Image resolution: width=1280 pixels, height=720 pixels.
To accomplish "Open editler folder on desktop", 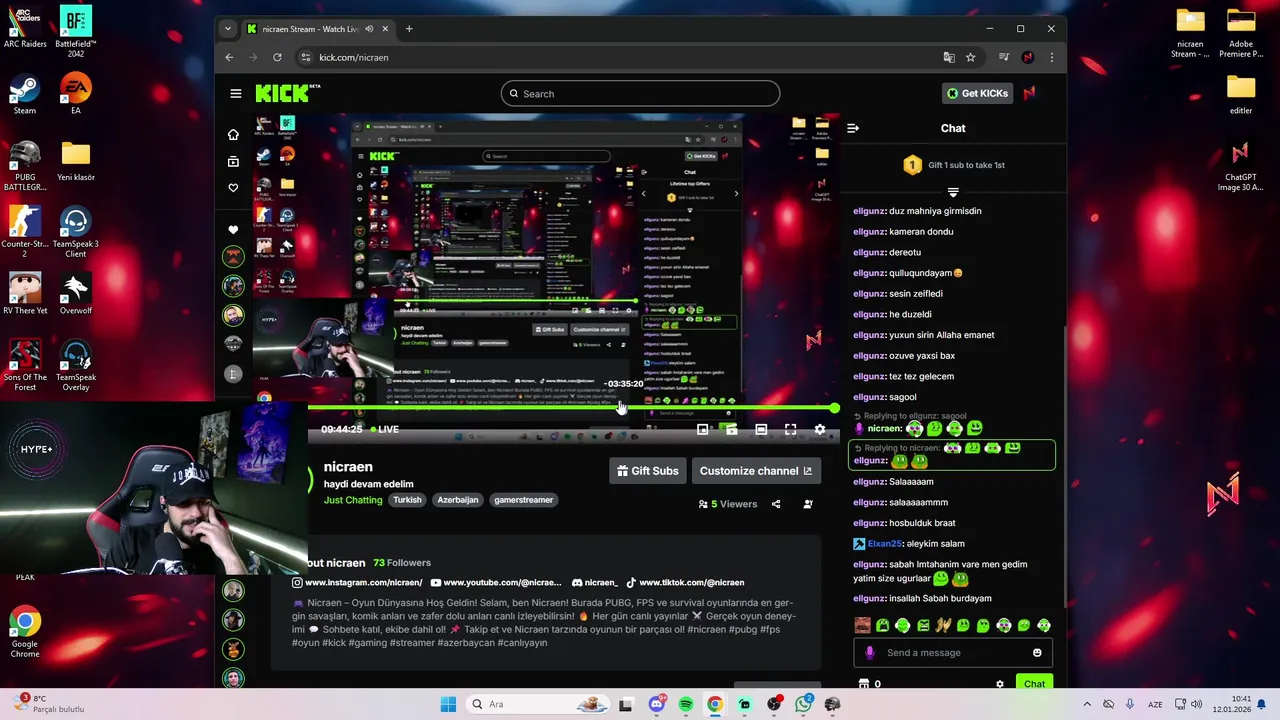I will [x=1241, y=95].
